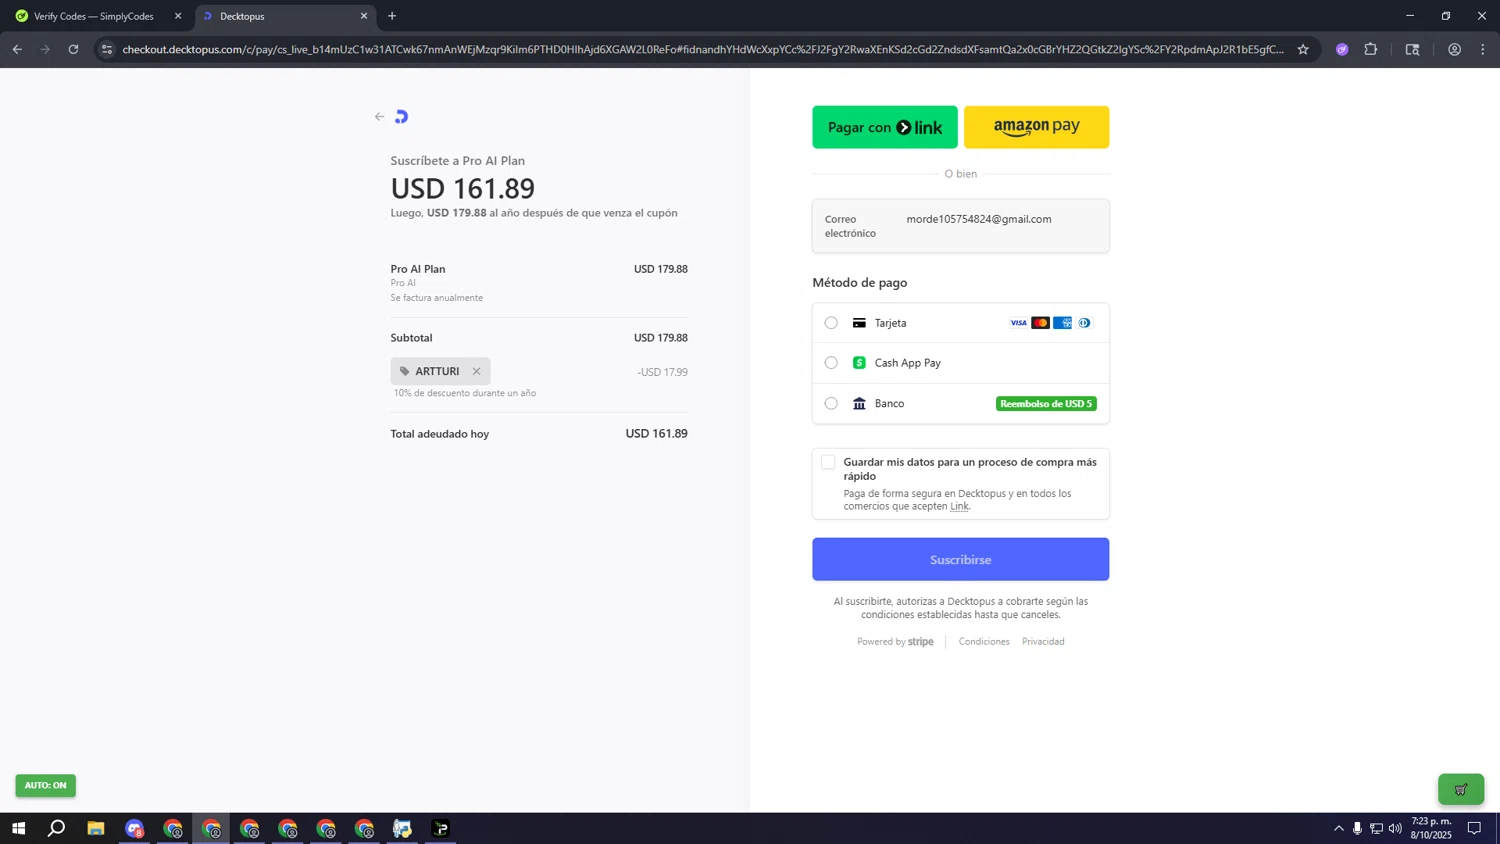Open Windows Start menu
This screenshot has width=1500, height=844.
pos(18,828)
